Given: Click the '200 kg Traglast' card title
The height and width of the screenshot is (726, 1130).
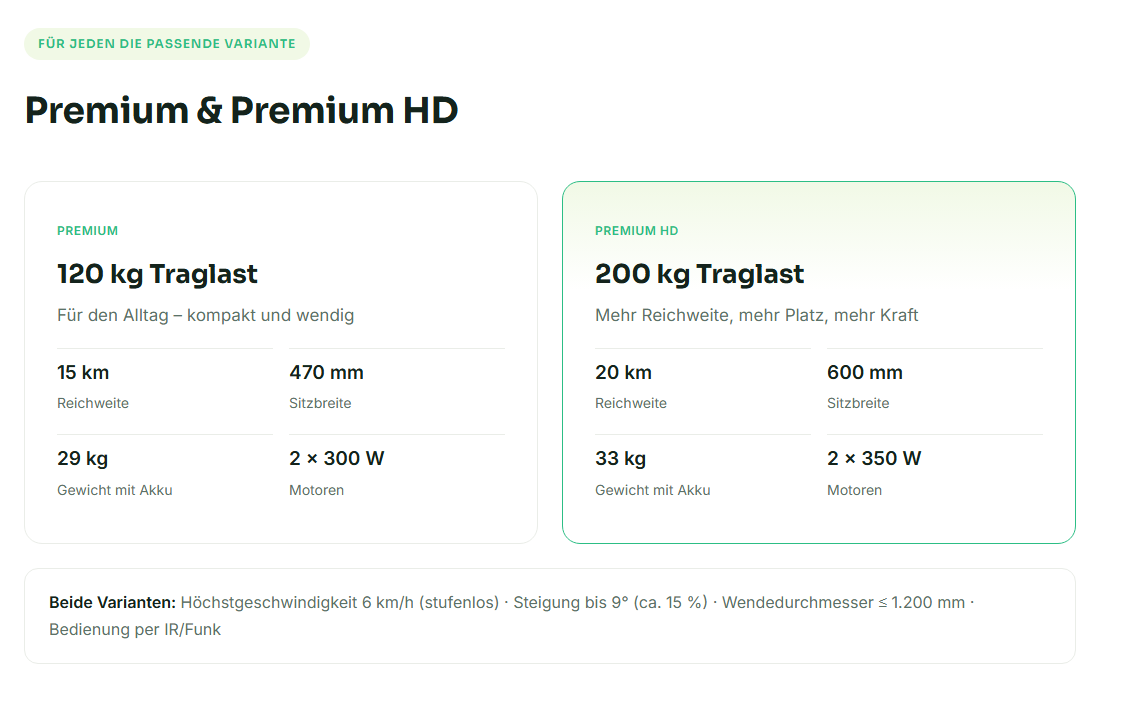Looking at the screenshot, I should [699, 274].
